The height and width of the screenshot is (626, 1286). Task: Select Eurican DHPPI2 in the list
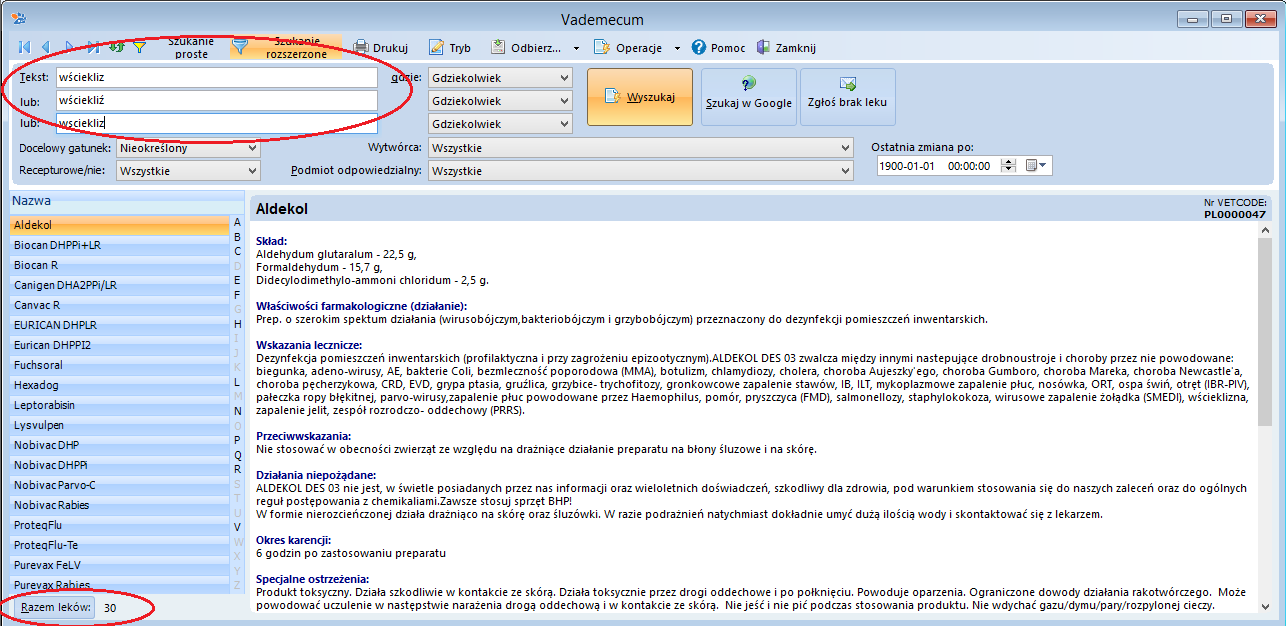point(120,345)
